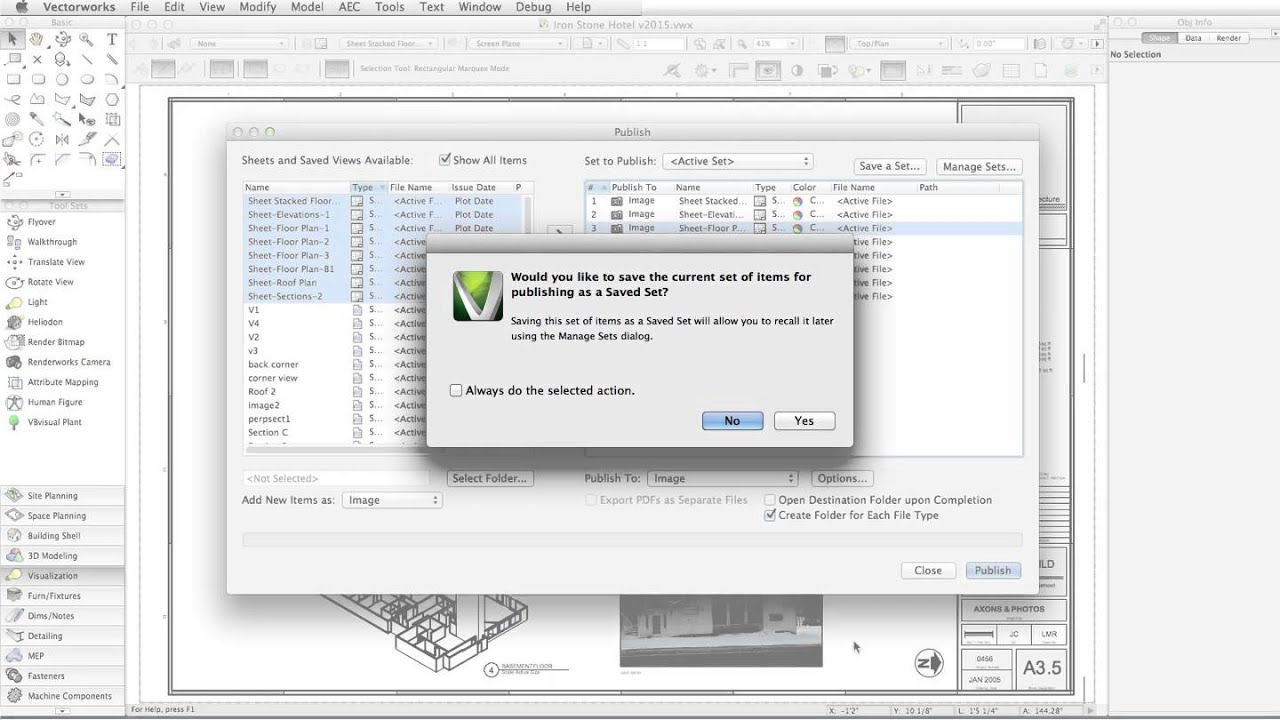Choose the Renderworks Camera tool
1280x720 pixels.
point(69,362)
